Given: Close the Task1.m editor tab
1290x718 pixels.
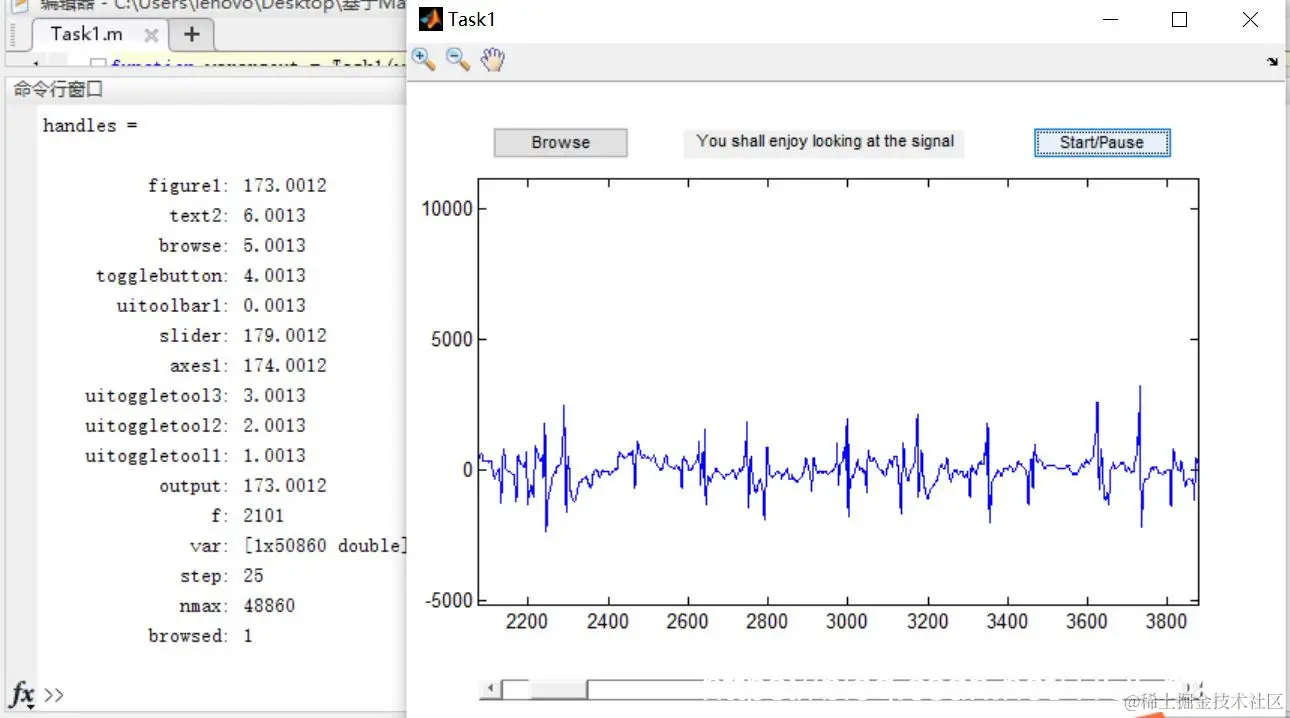Looking at the screenshot, I should click(x=151, y=35).
